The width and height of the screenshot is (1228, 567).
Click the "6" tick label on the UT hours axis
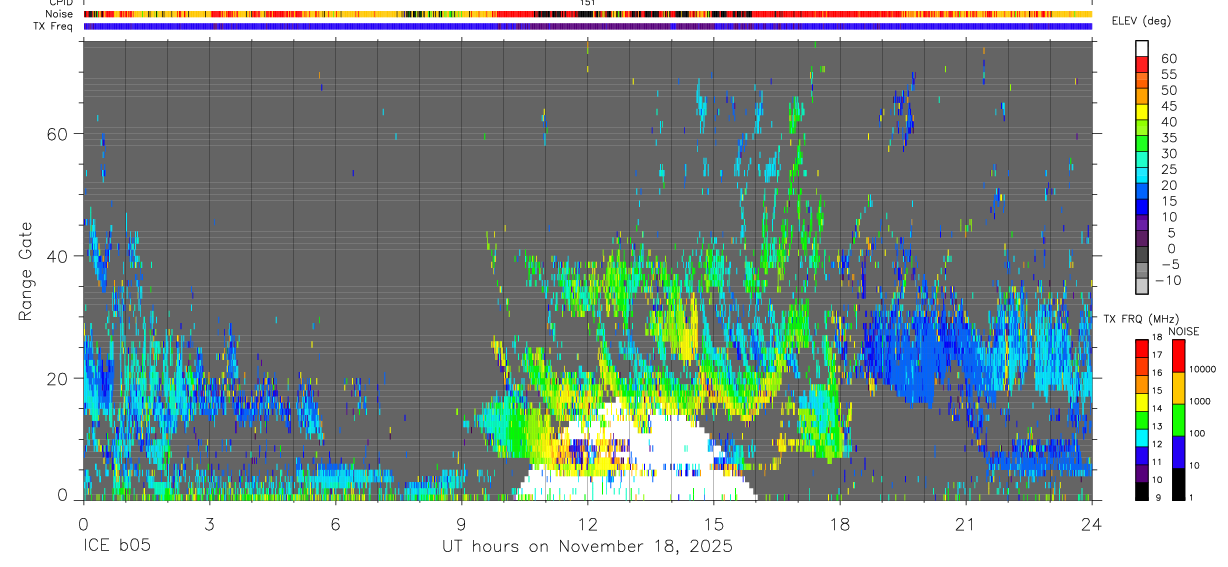tap(335, 524)
